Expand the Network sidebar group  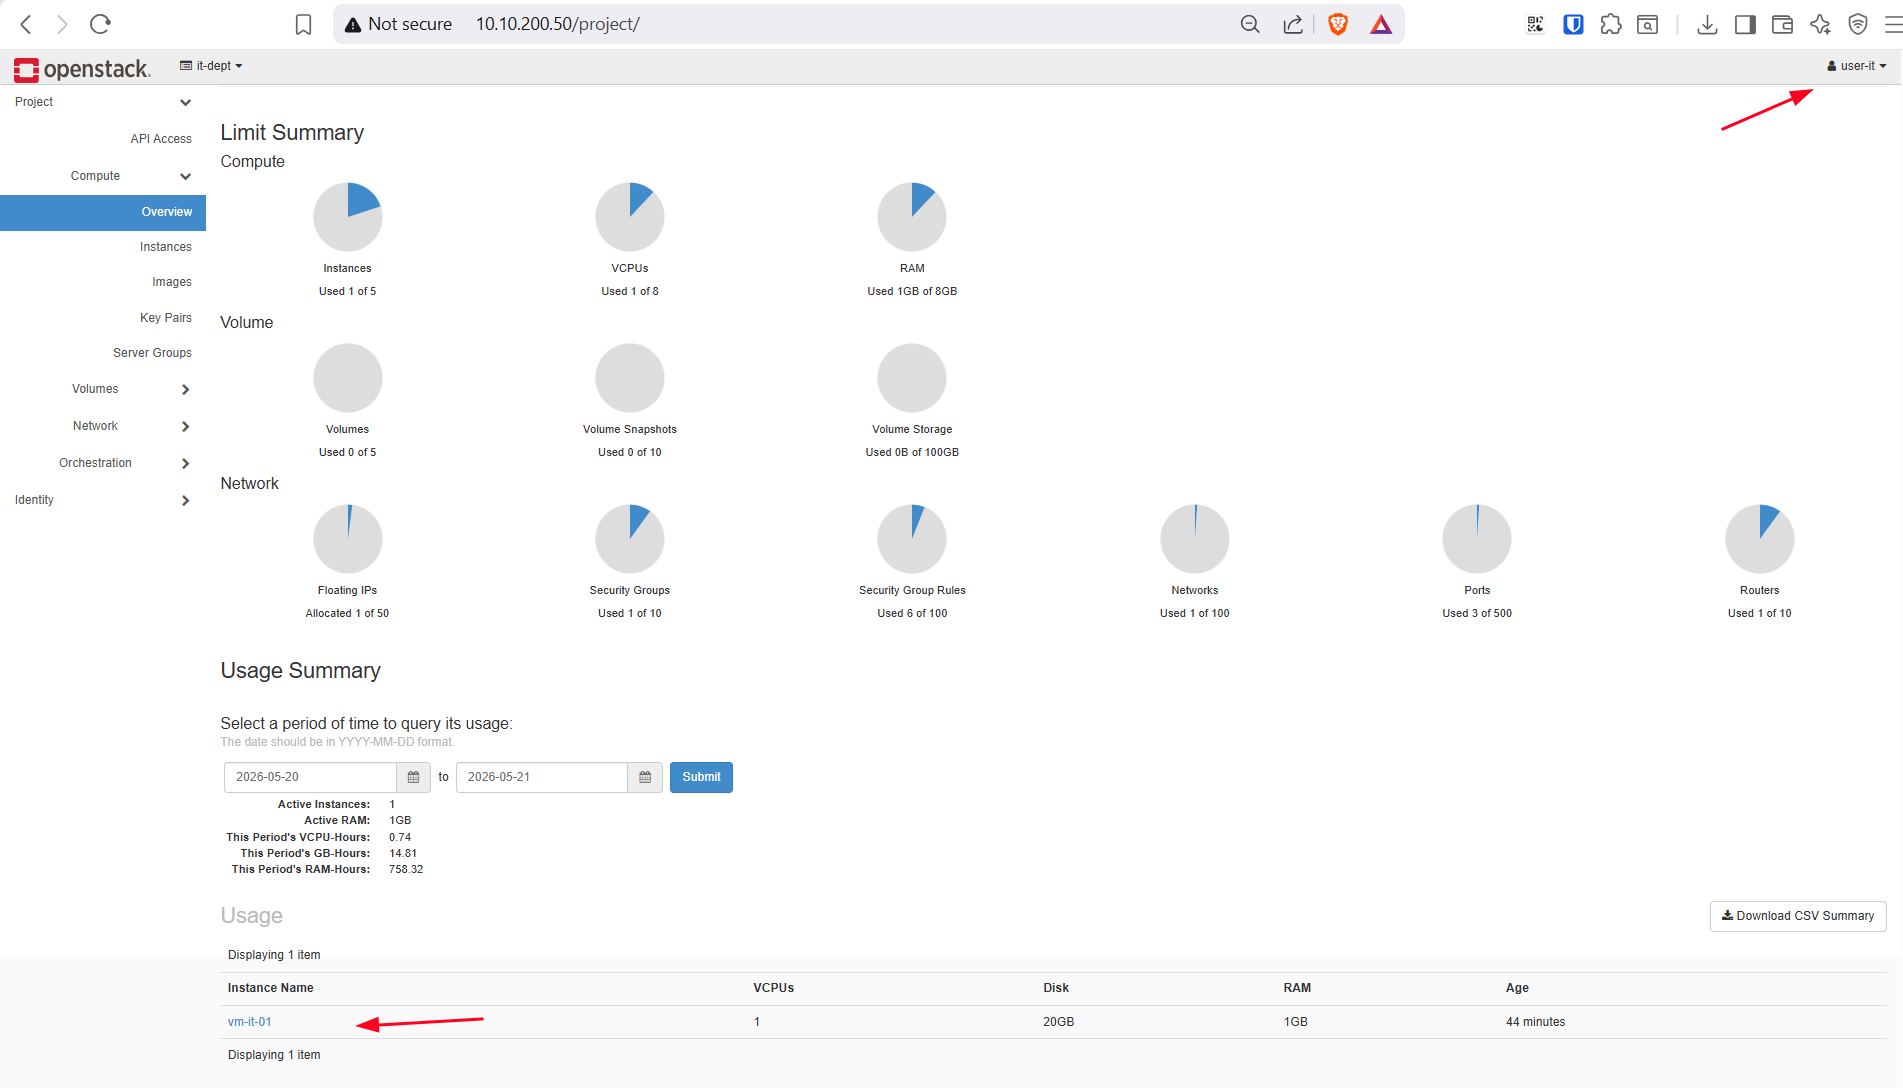coord(103,426)
